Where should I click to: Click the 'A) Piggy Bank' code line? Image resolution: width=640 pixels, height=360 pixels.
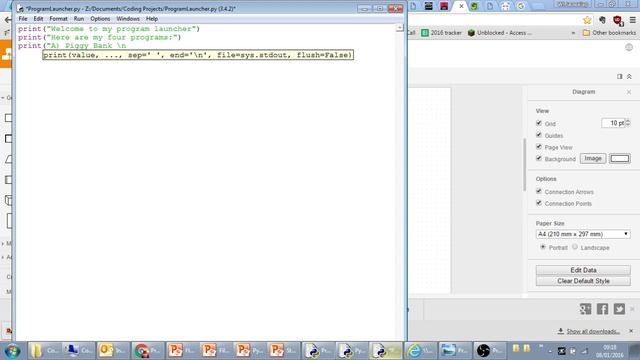72,46
